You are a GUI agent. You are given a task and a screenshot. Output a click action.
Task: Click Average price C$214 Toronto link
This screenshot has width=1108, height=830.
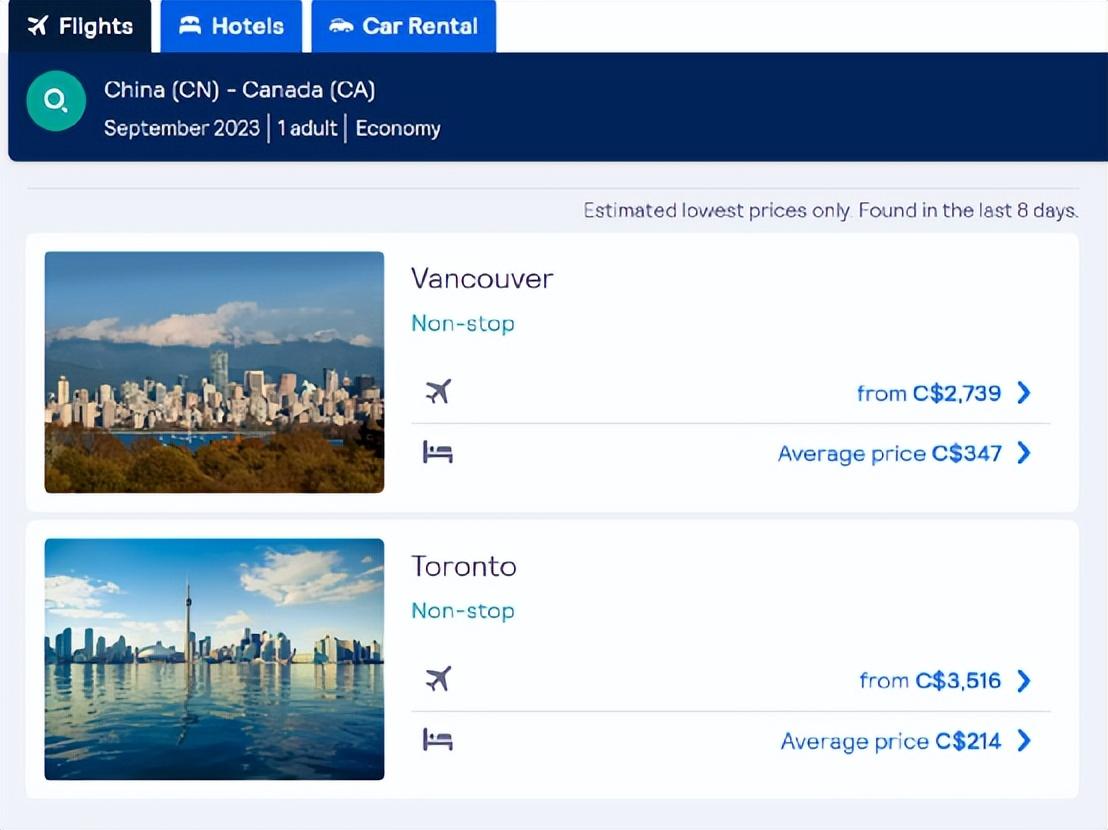click(891, 741)
